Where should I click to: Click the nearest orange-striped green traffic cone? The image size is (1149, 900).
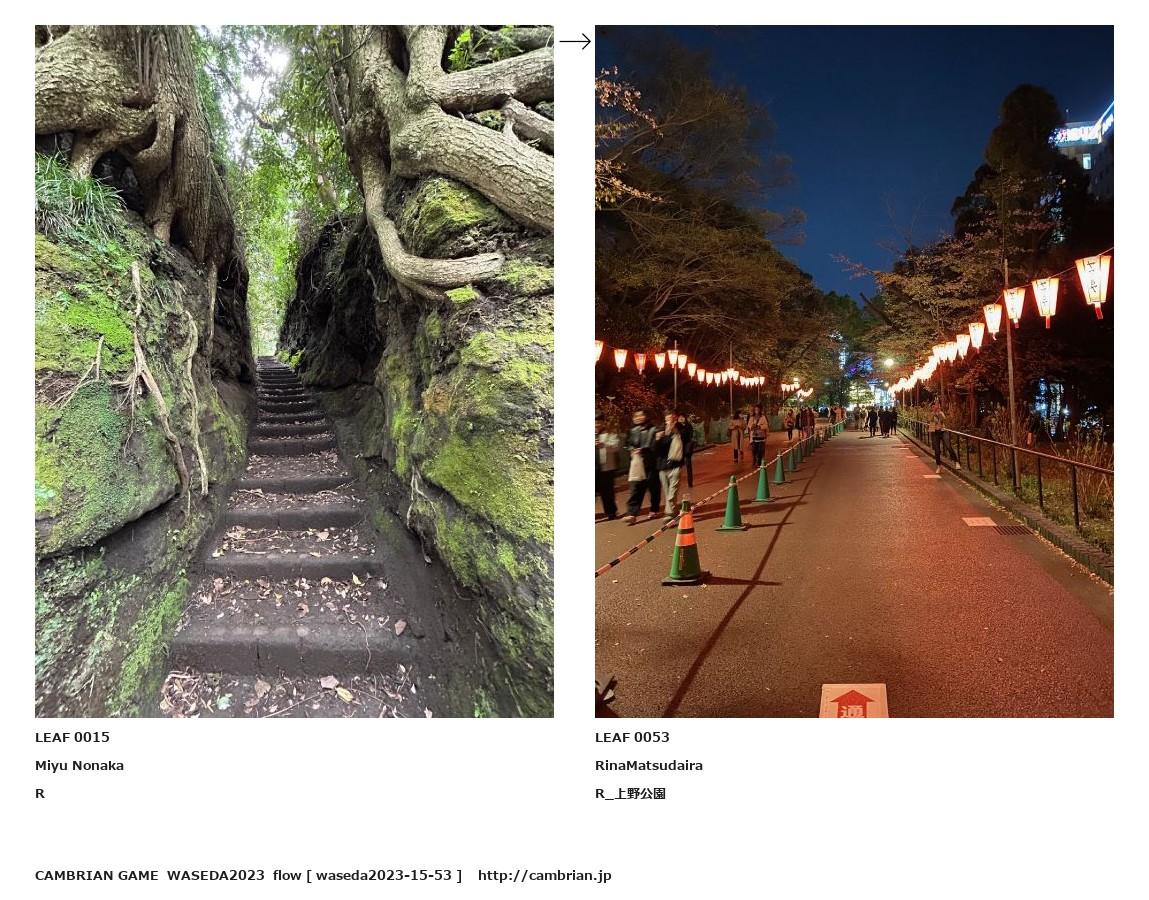pyautogui.click(x=685, y=542)
